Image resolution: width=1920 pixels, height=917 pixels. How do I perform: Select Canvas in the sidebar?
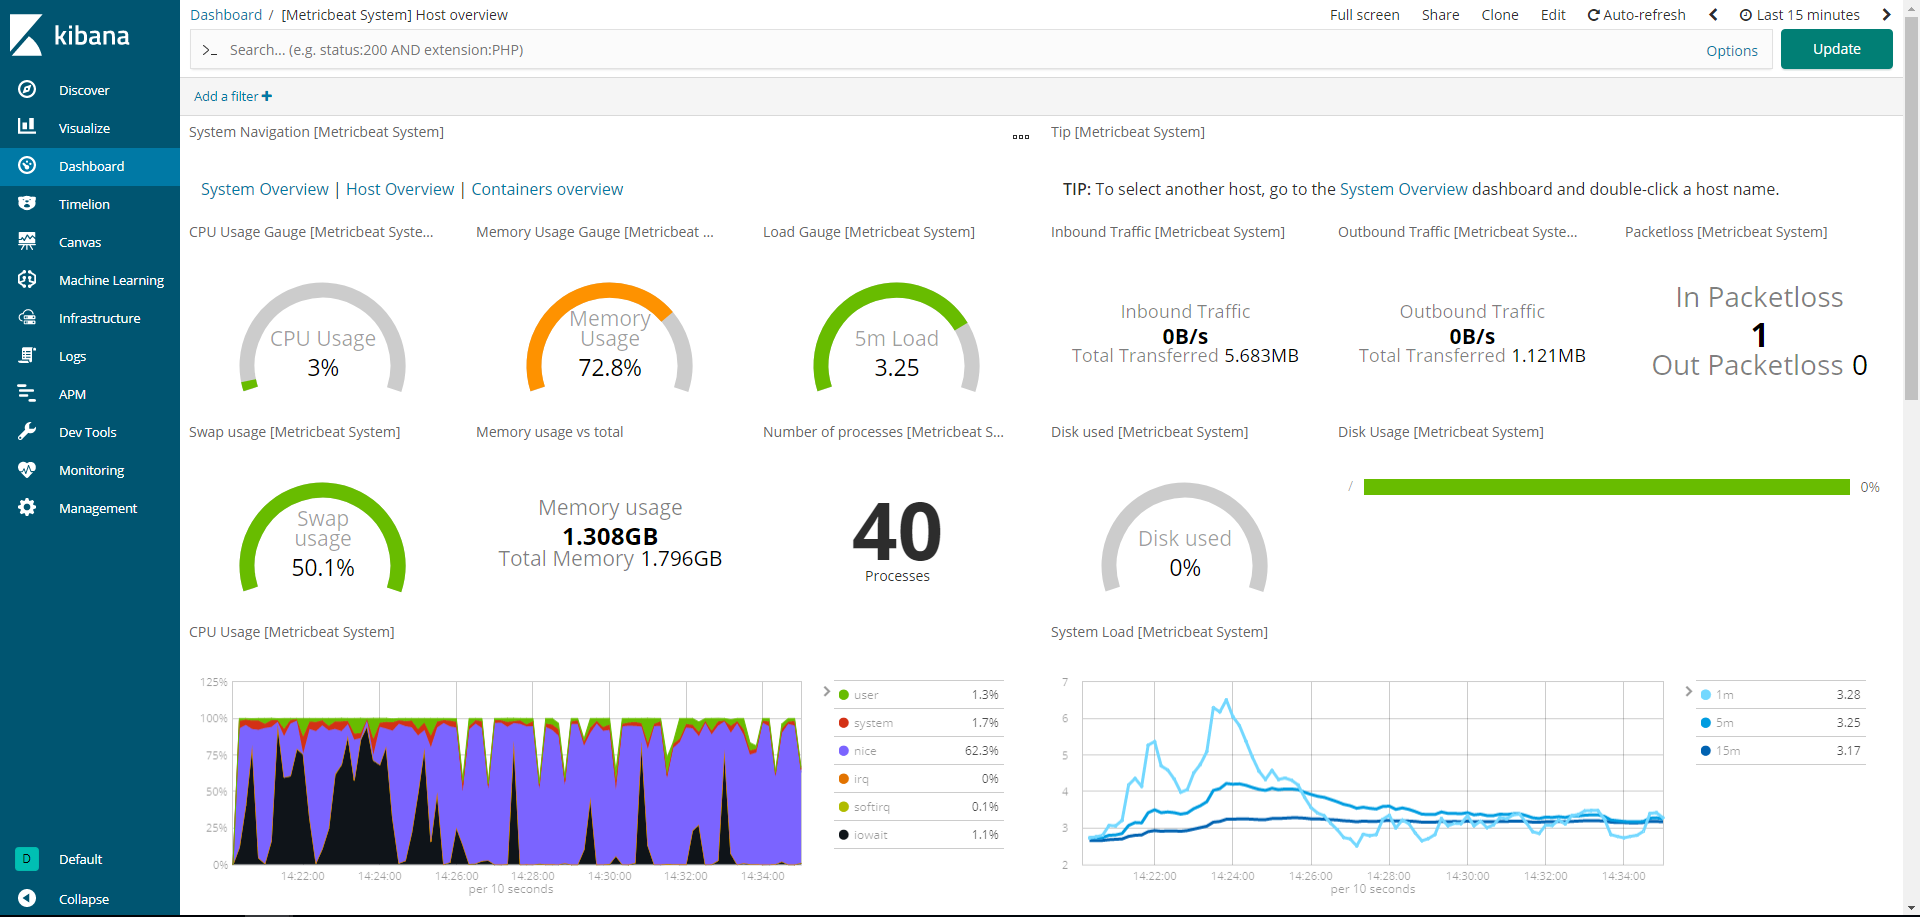pos(80,242)
